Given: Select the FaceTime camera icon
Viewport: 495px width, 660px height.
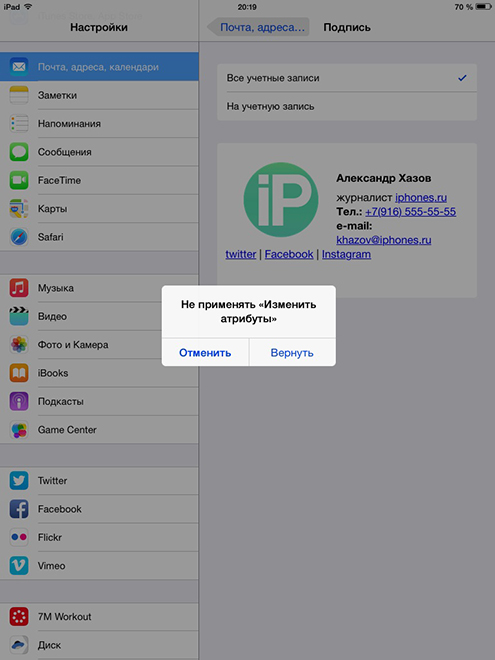Looking at the screenshot, I should (x=19, y=180).
